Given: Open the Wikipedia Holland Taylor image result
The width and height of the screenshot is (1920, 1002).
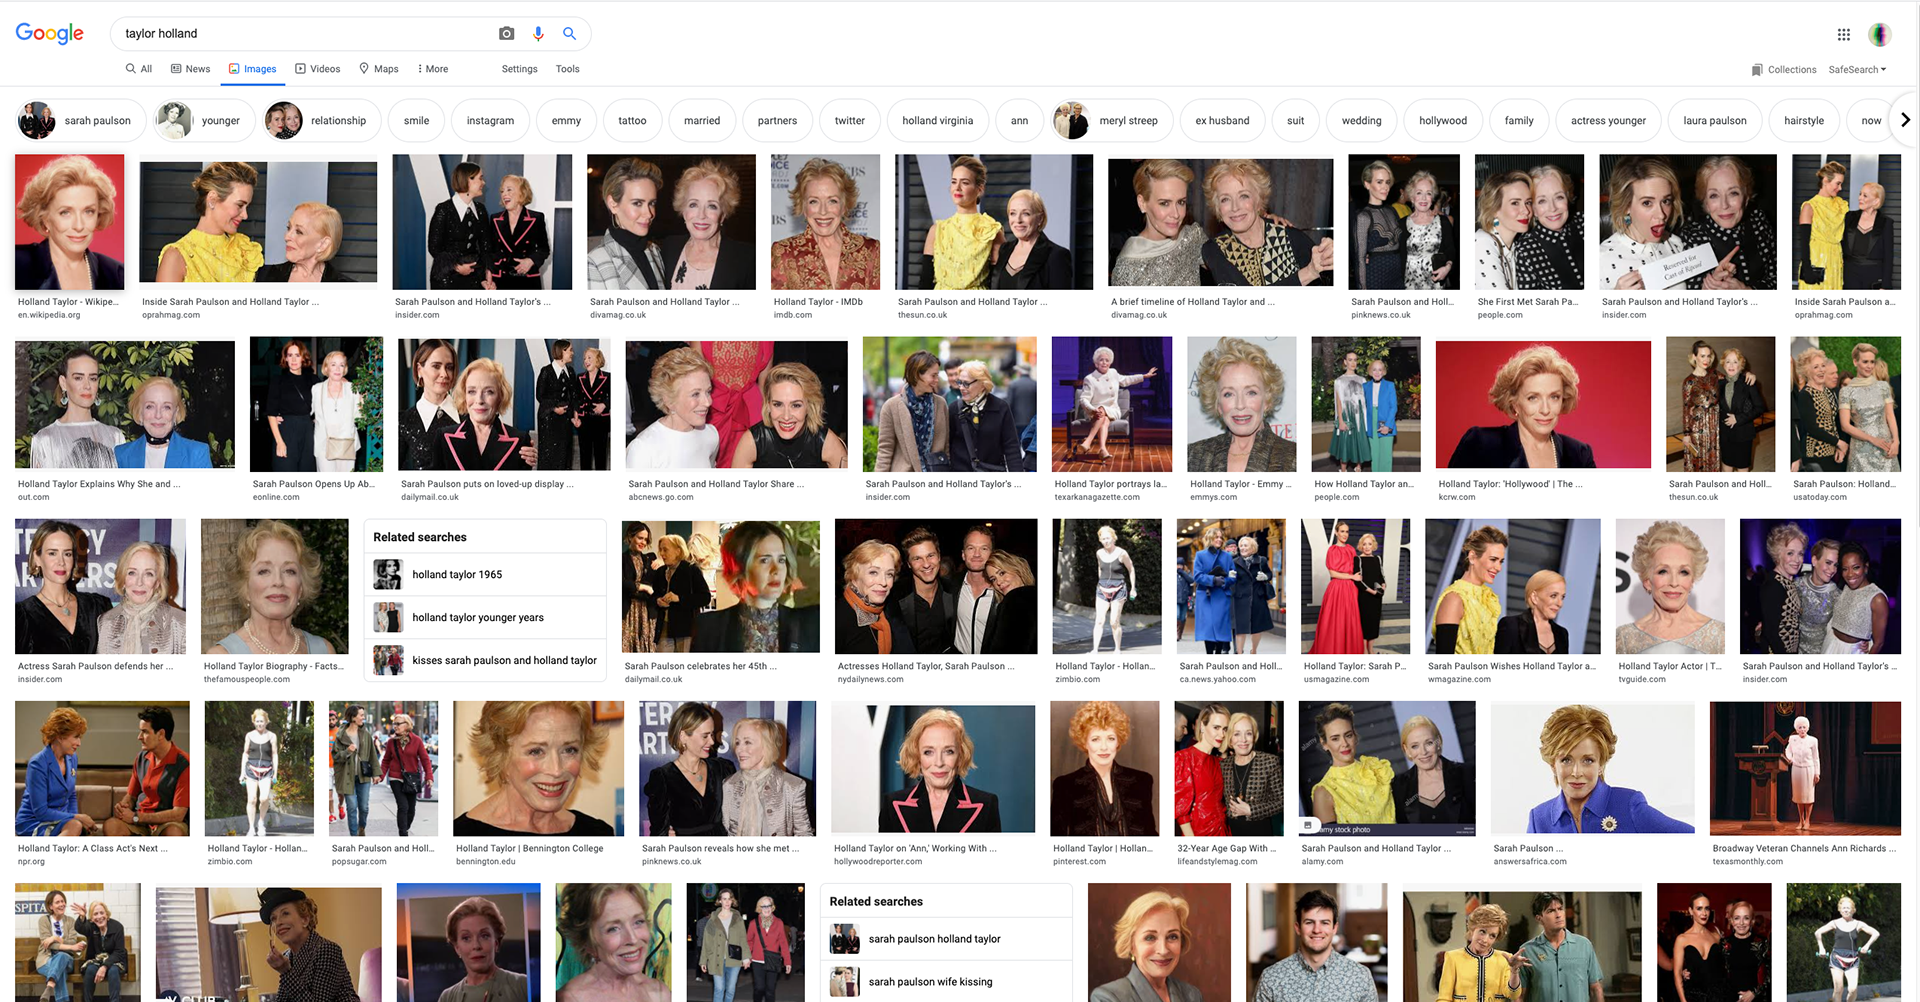Looking at the screenshot, I should point(70,222).
